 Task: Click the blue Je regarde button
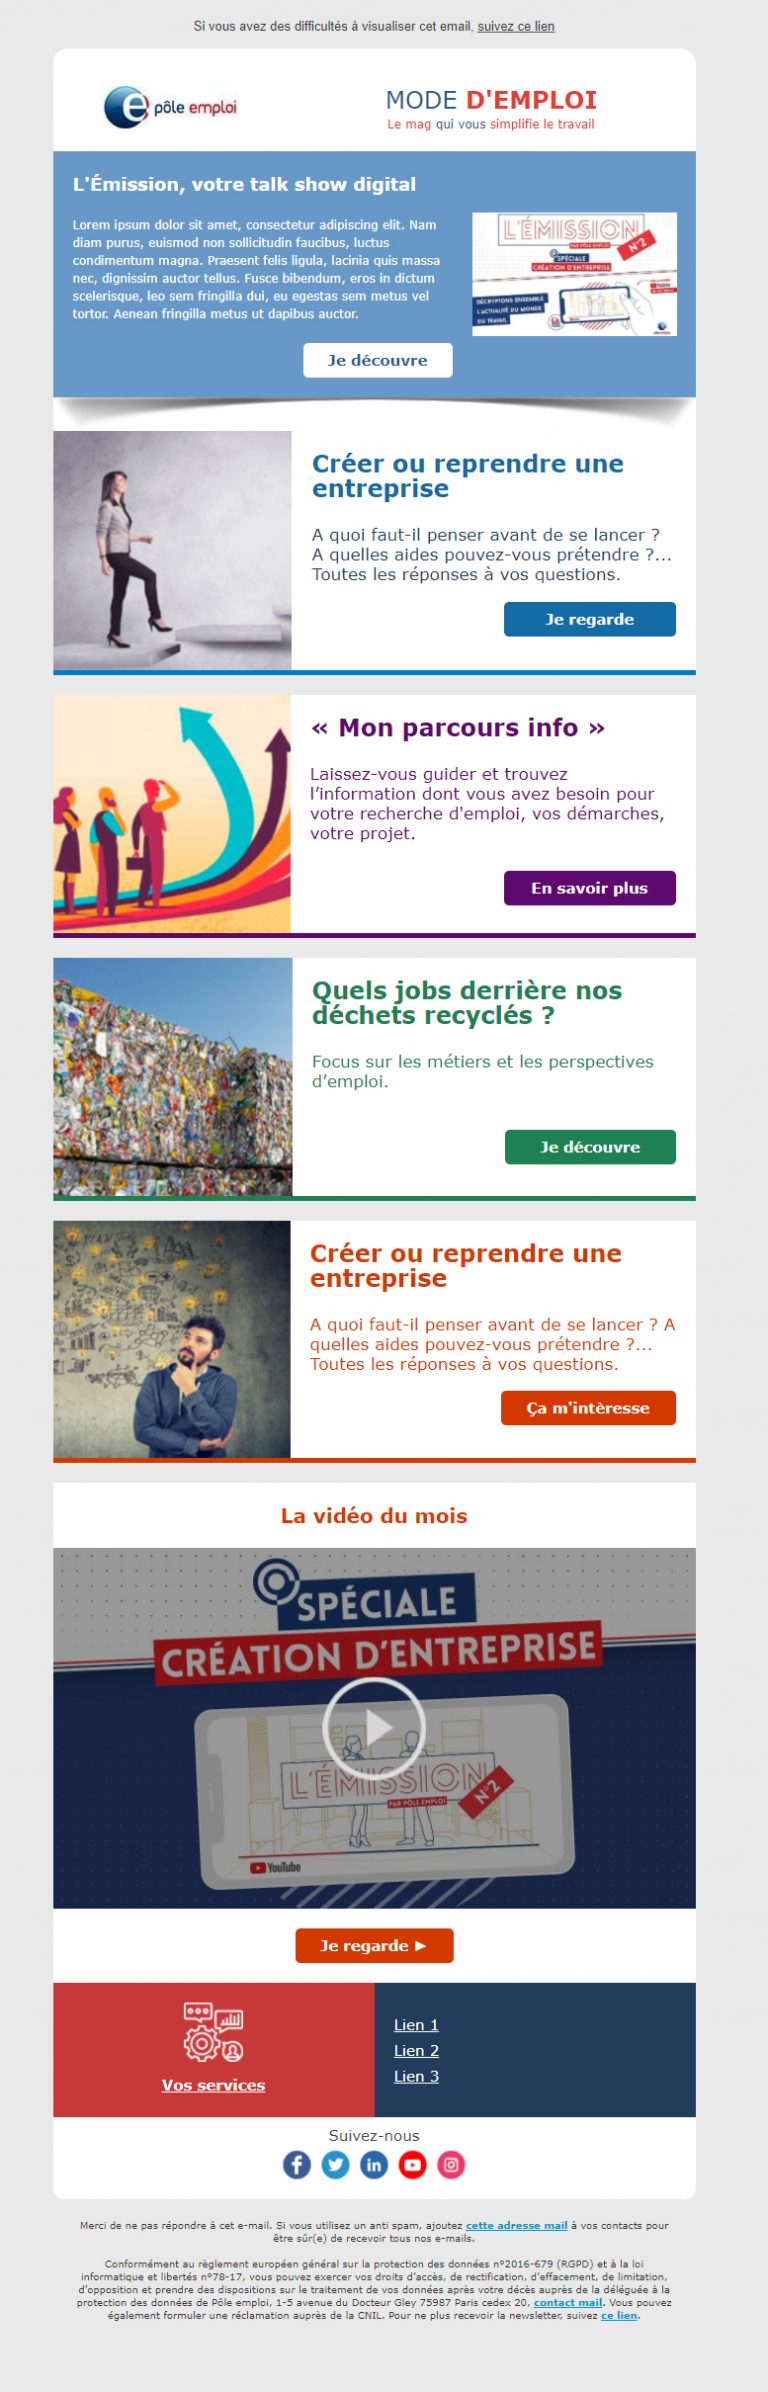click(x=590, y=619)
